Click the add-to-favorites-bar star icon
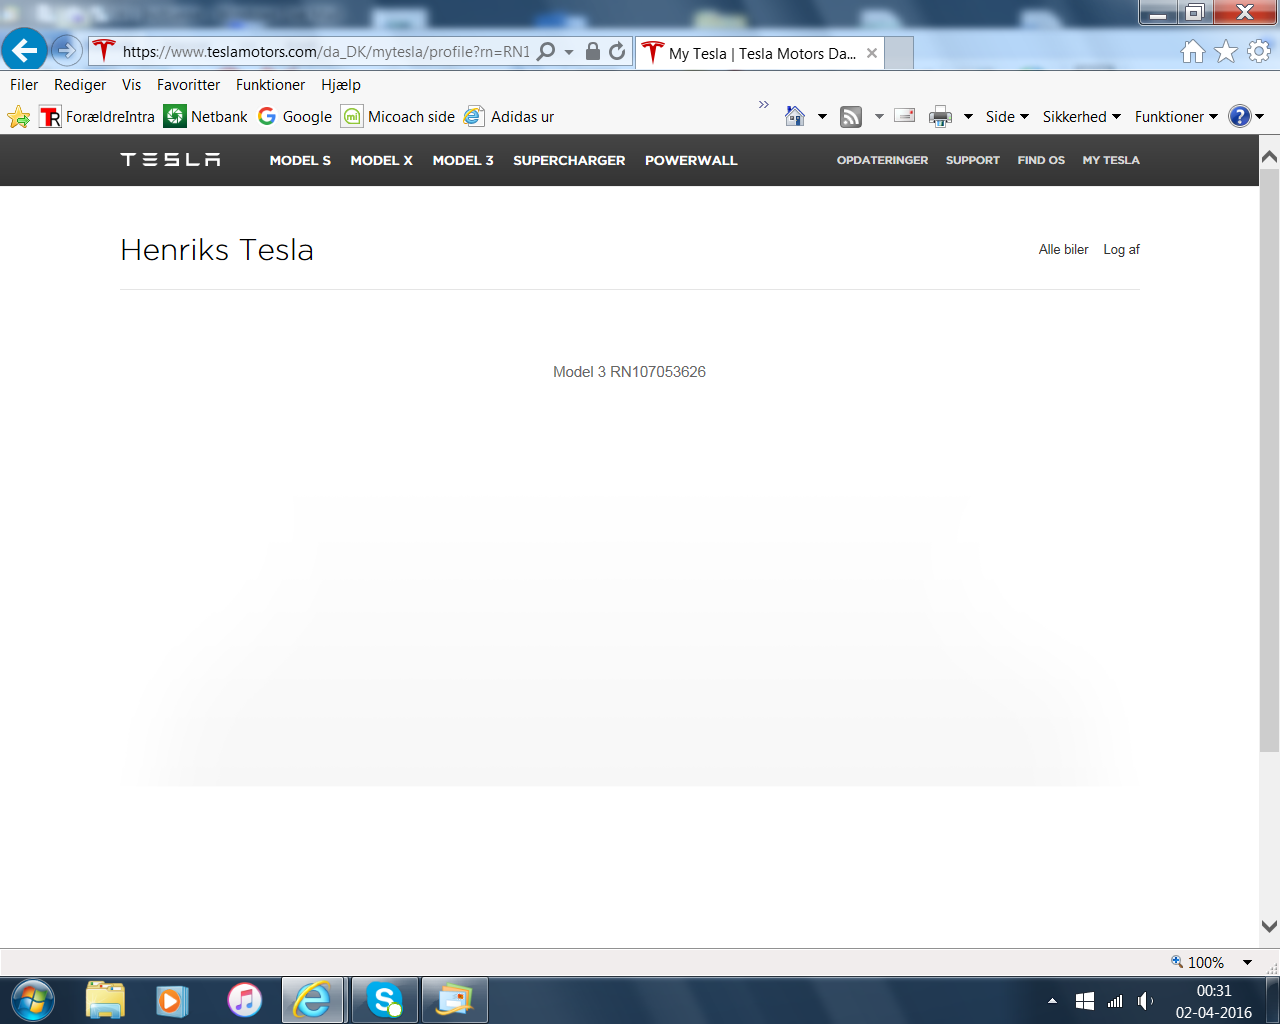The width and height of the screenshot is (1280, 1024). 19,117
